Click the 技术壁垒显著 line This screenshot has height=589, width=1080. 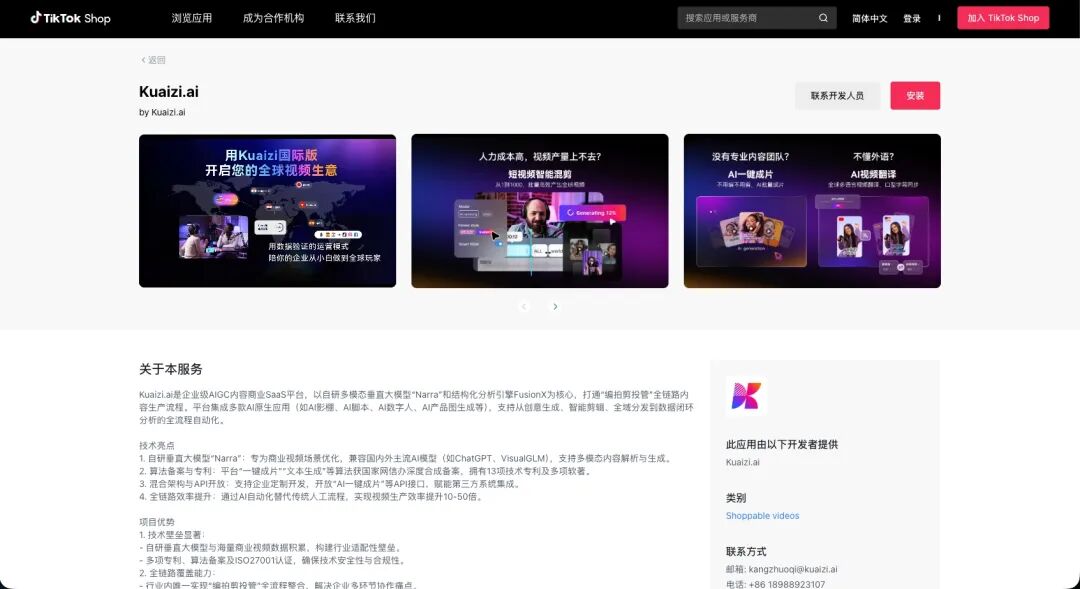pyautogui.click(x=172, y=535)
